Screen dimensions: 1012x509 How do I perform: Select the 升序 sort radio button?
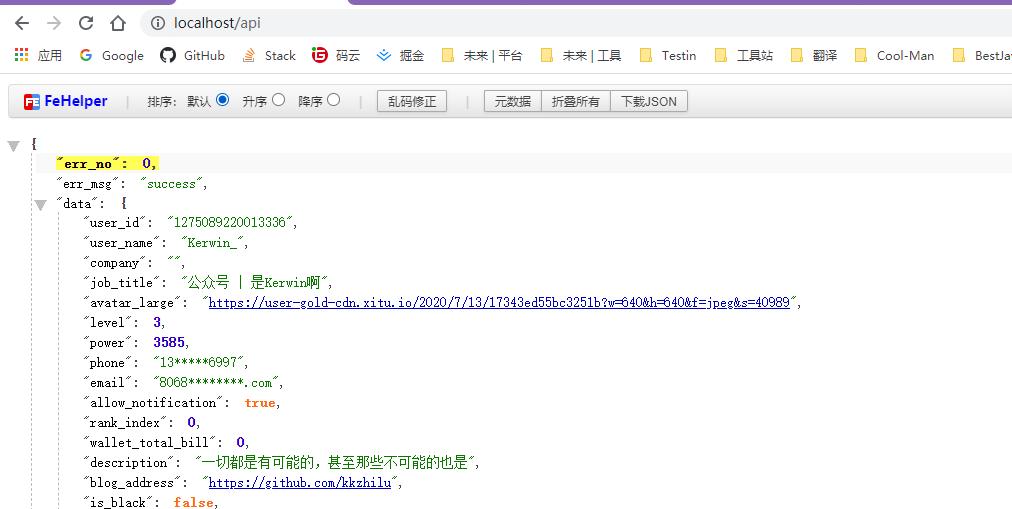(x=278, y=100)
